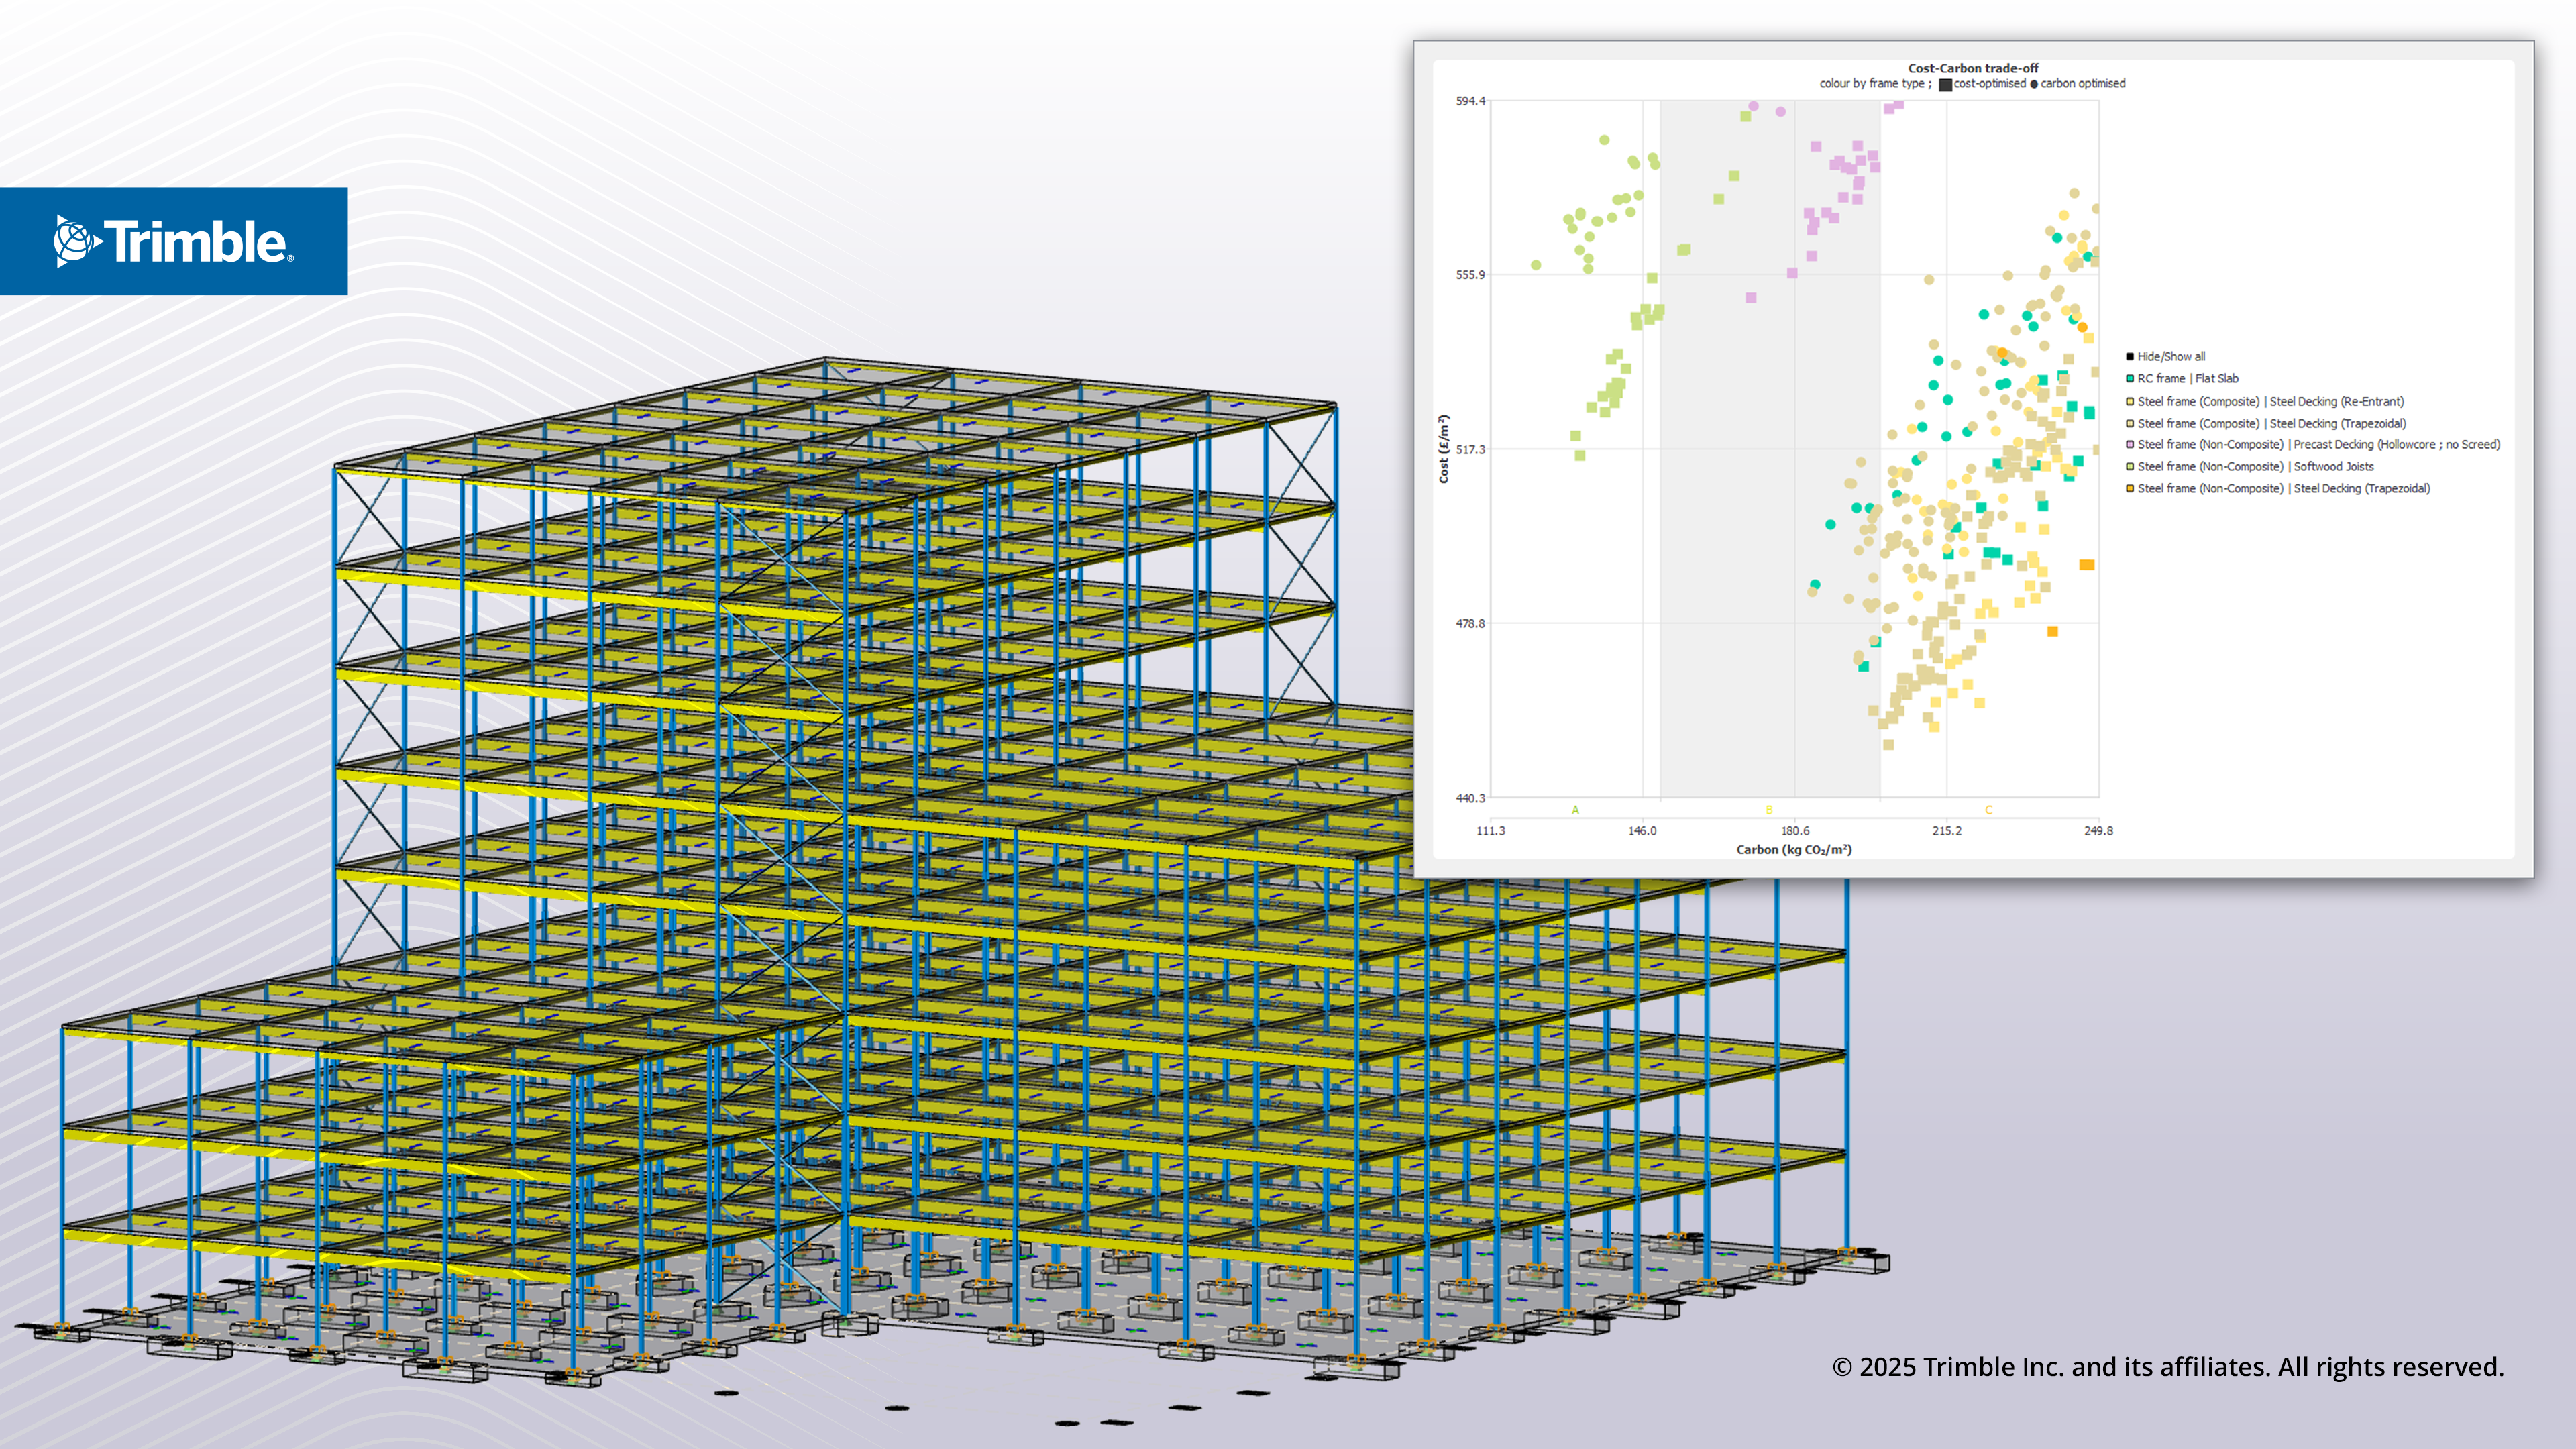2576x1449 pixels.
Task: Select zone label B on carbon axis
Action: (1769, 810)
